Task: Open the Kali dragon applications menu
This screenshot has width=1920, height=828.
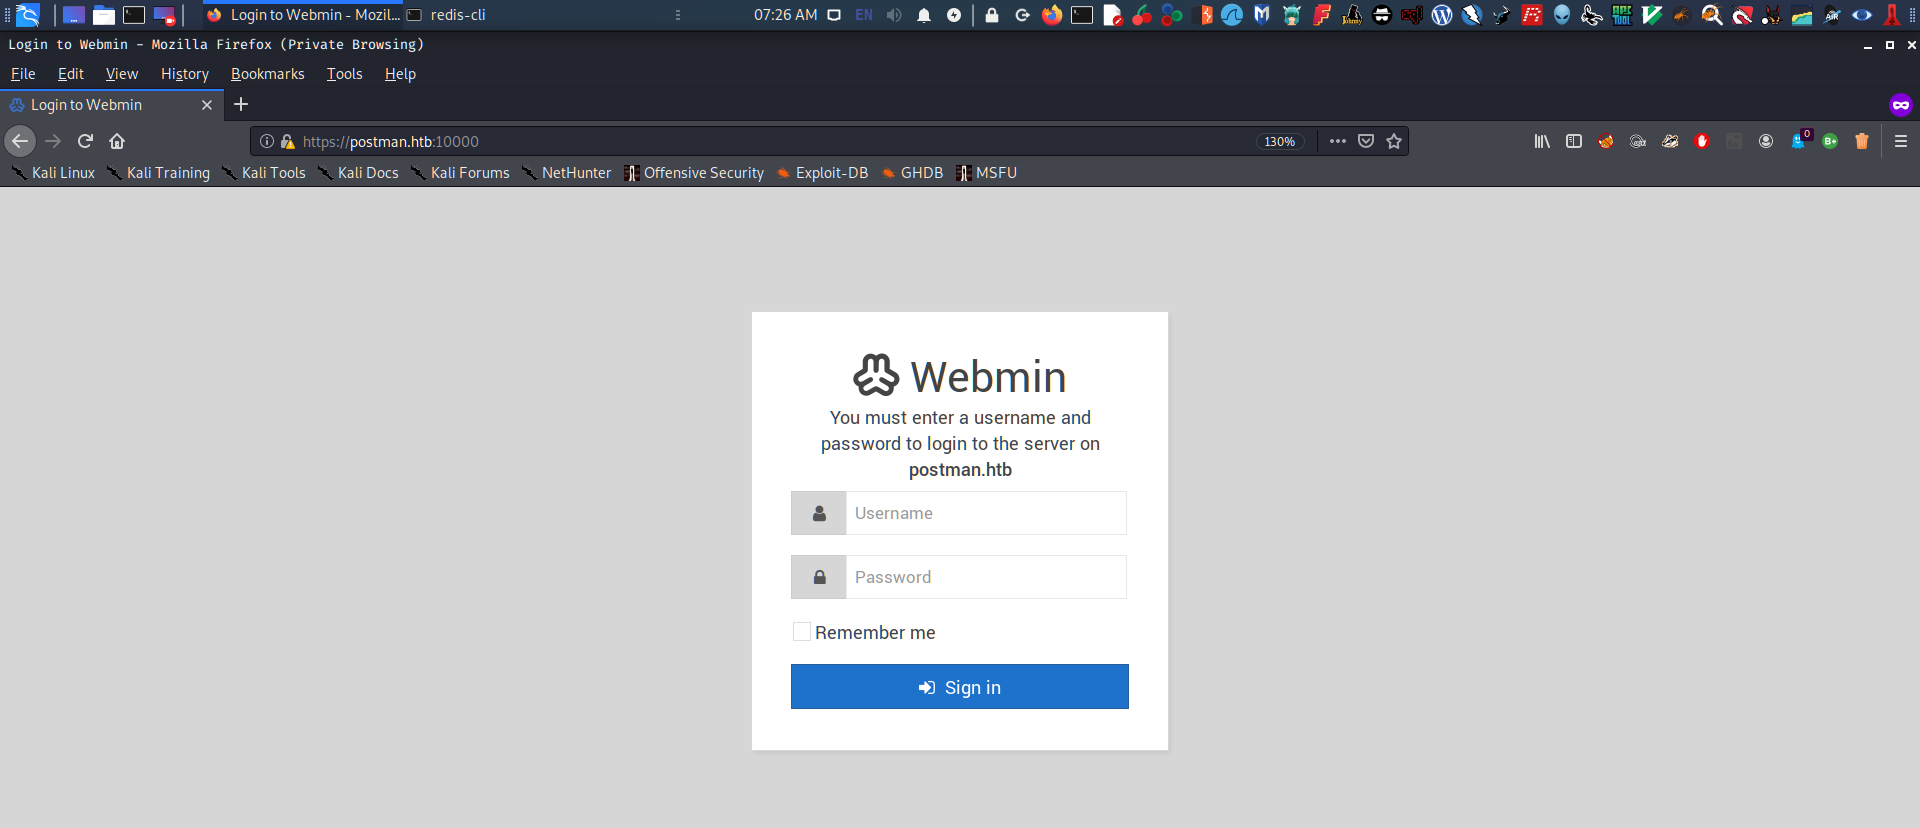Action: [x=28, y=15]
